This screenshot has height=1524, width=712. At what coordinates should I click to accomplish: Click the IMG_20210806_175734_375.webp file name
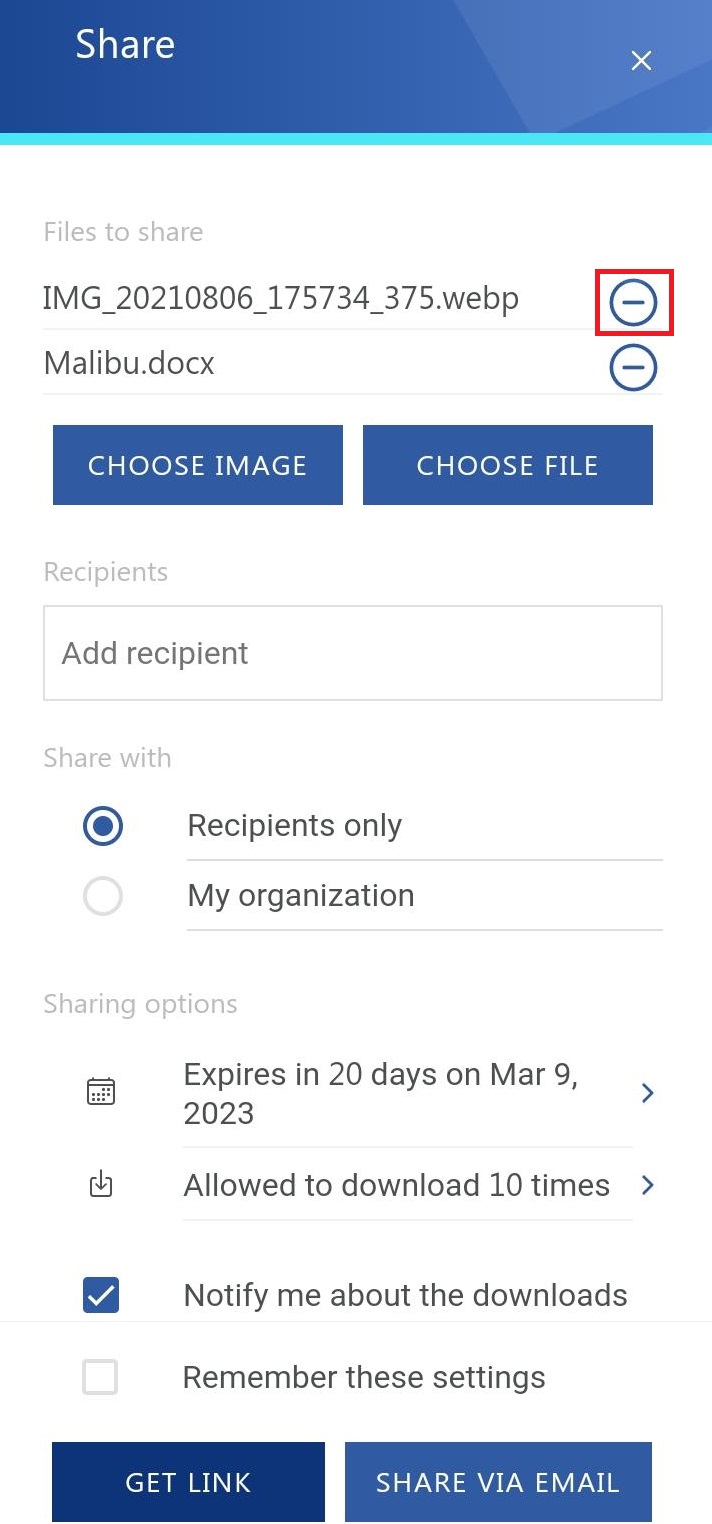(281, 298)
